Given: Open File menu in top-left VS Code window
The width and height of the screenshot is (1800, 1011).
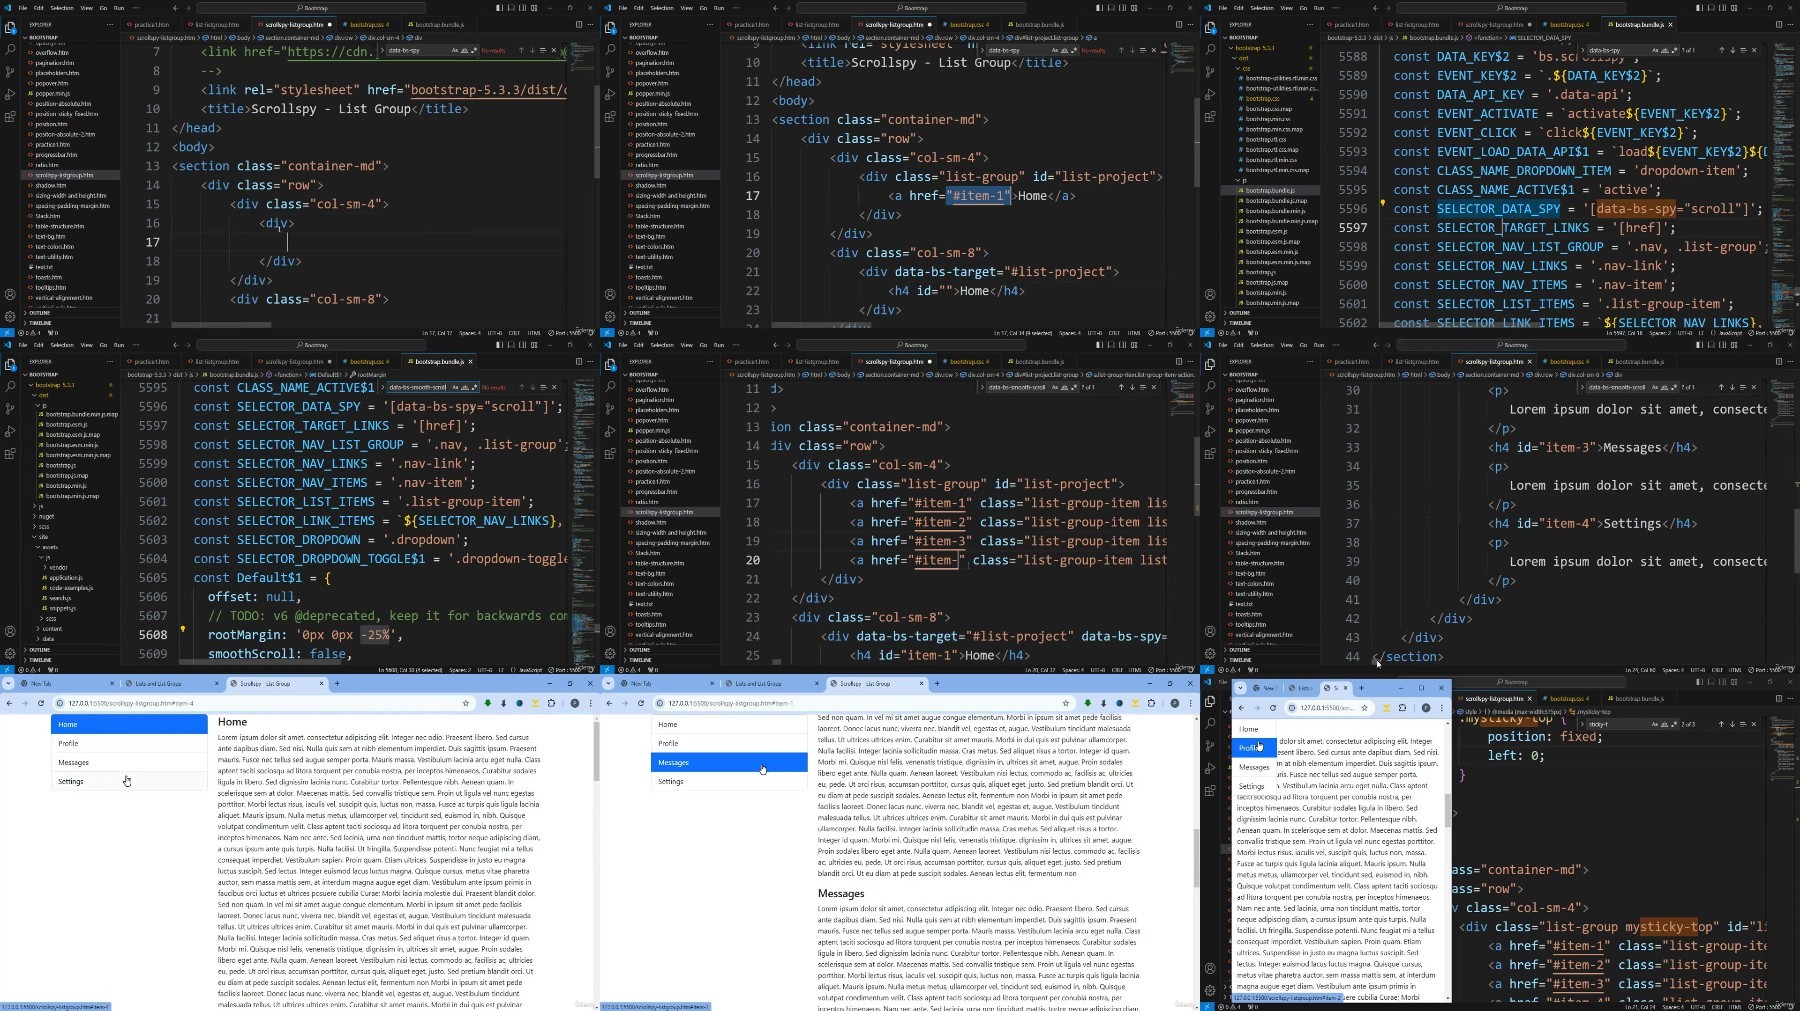Looking at the screenshot, I should point(23,8).
